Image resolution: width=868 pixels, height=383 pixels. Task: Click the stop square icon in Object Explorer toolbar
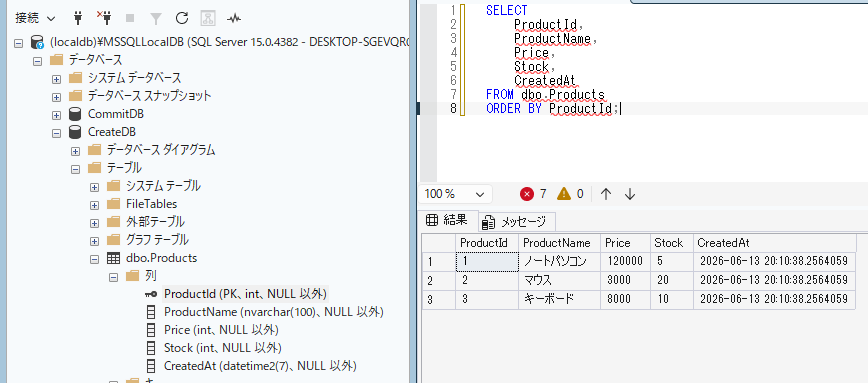pos(130,18)
